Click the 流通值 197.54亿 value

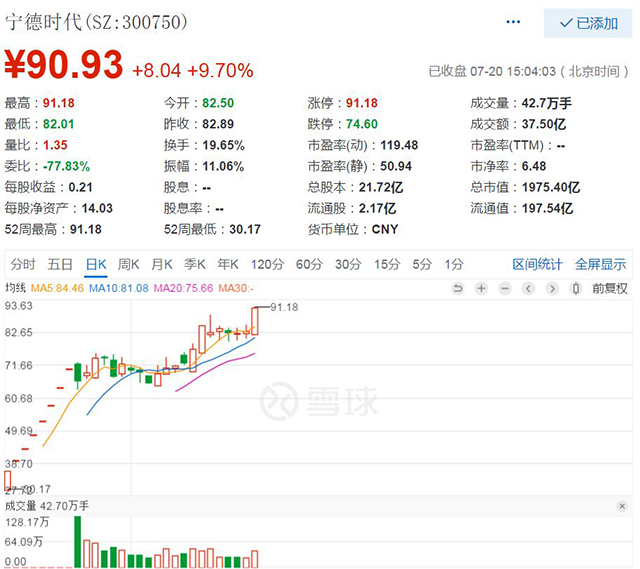coord(547,208)
